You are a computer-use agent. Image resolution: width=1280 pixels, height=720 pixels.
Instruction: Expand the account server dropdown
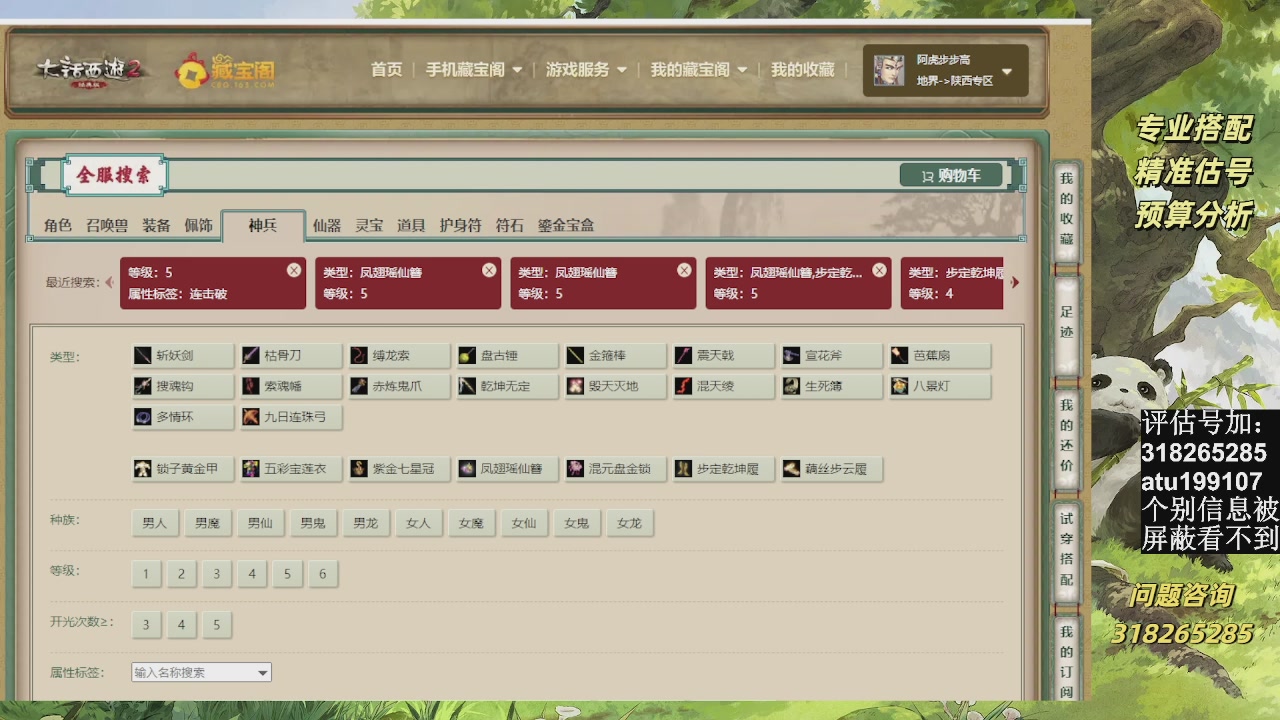coord(1006,71)
